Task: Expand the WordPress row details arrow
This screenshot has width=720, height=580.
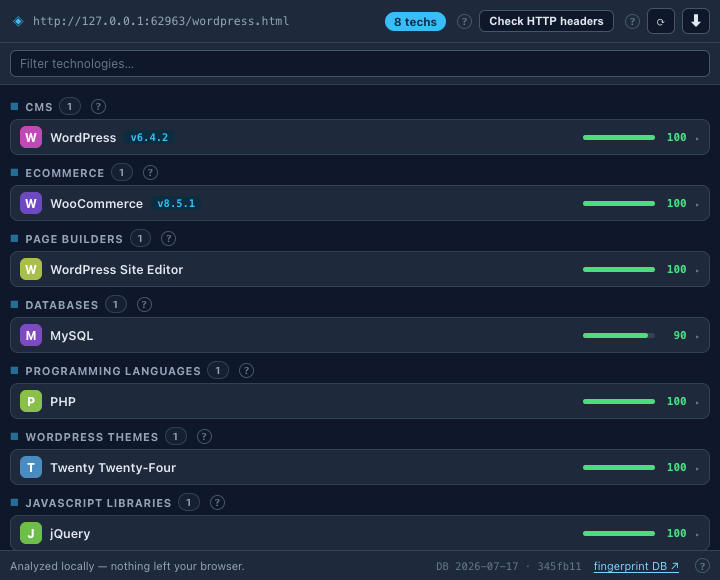Action: tap(697, 138)
